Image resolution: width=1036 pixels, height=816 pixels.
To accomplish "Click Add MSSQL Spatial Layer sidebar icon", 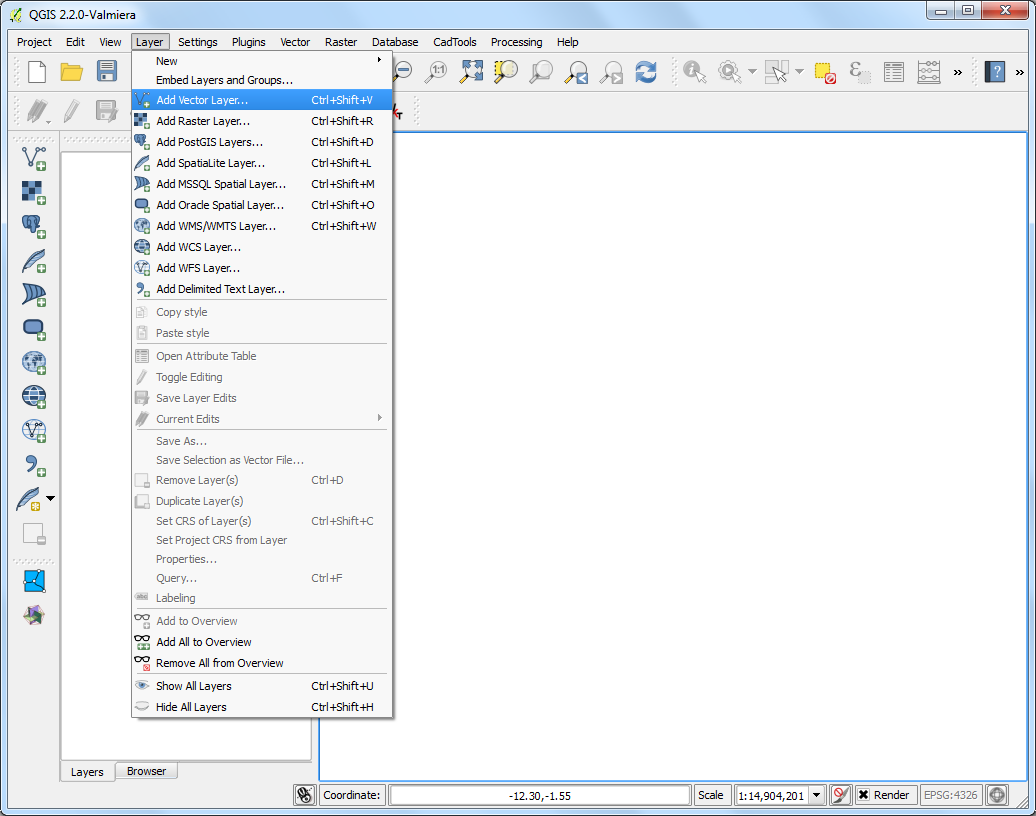I will (34, 295).
